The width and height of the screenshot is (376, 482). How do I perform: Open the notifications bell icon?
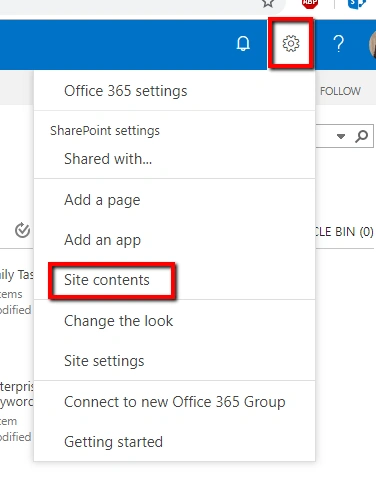coord(243,44)
